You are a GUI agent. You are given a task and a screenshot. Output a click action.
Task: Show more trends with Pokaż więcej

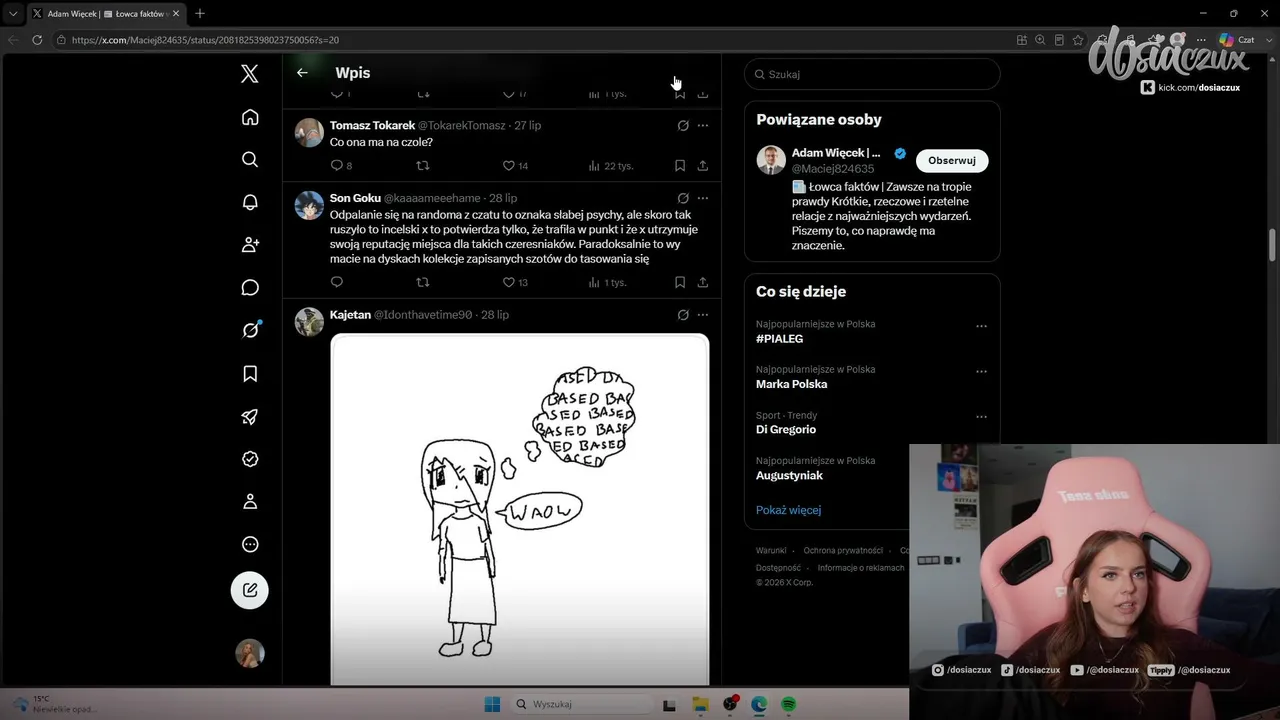pos(789,510)
